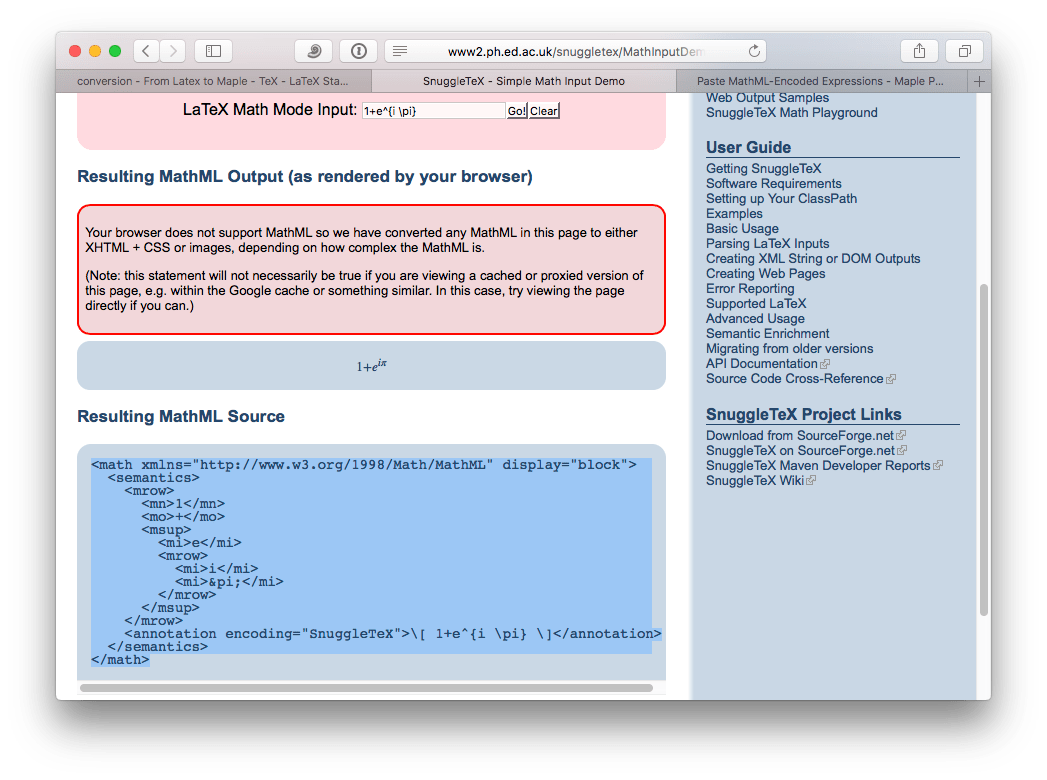Show all tabs with the tab overview icon
Image resolution: width=1047 pixels, height=780 pixels.
pyautogui.click(x=963, y=50)
